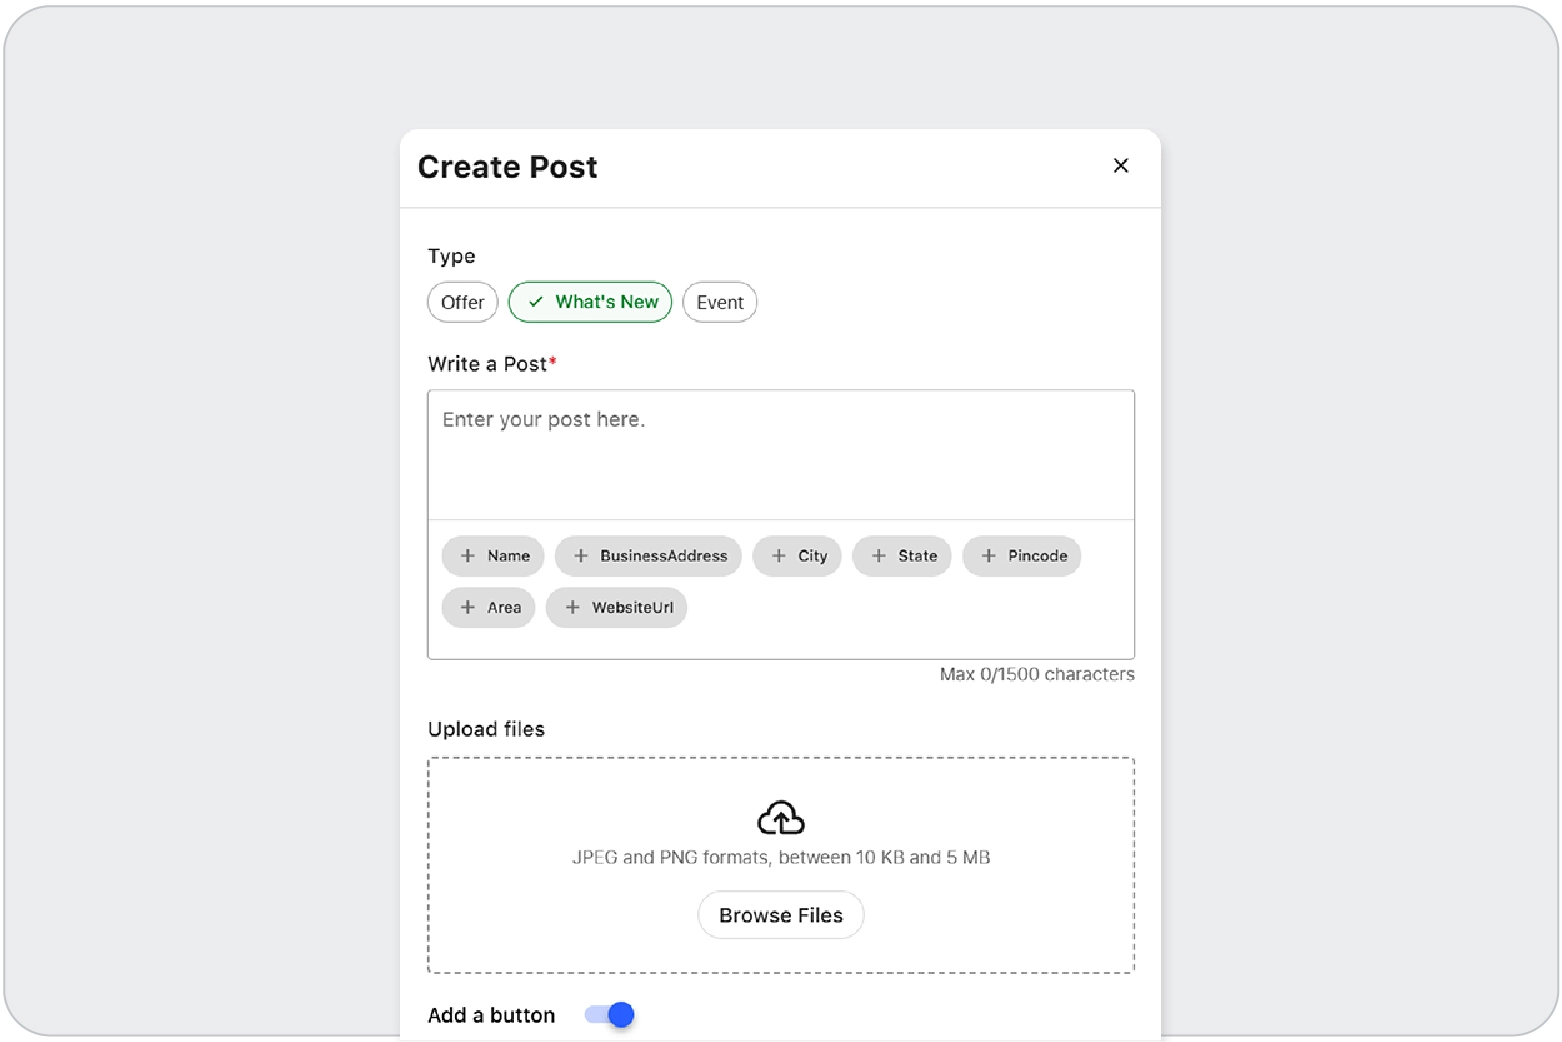Click the plus icon on State chip
The height and width of the screenshot is (1042, 1562).
tap(879, 556)
